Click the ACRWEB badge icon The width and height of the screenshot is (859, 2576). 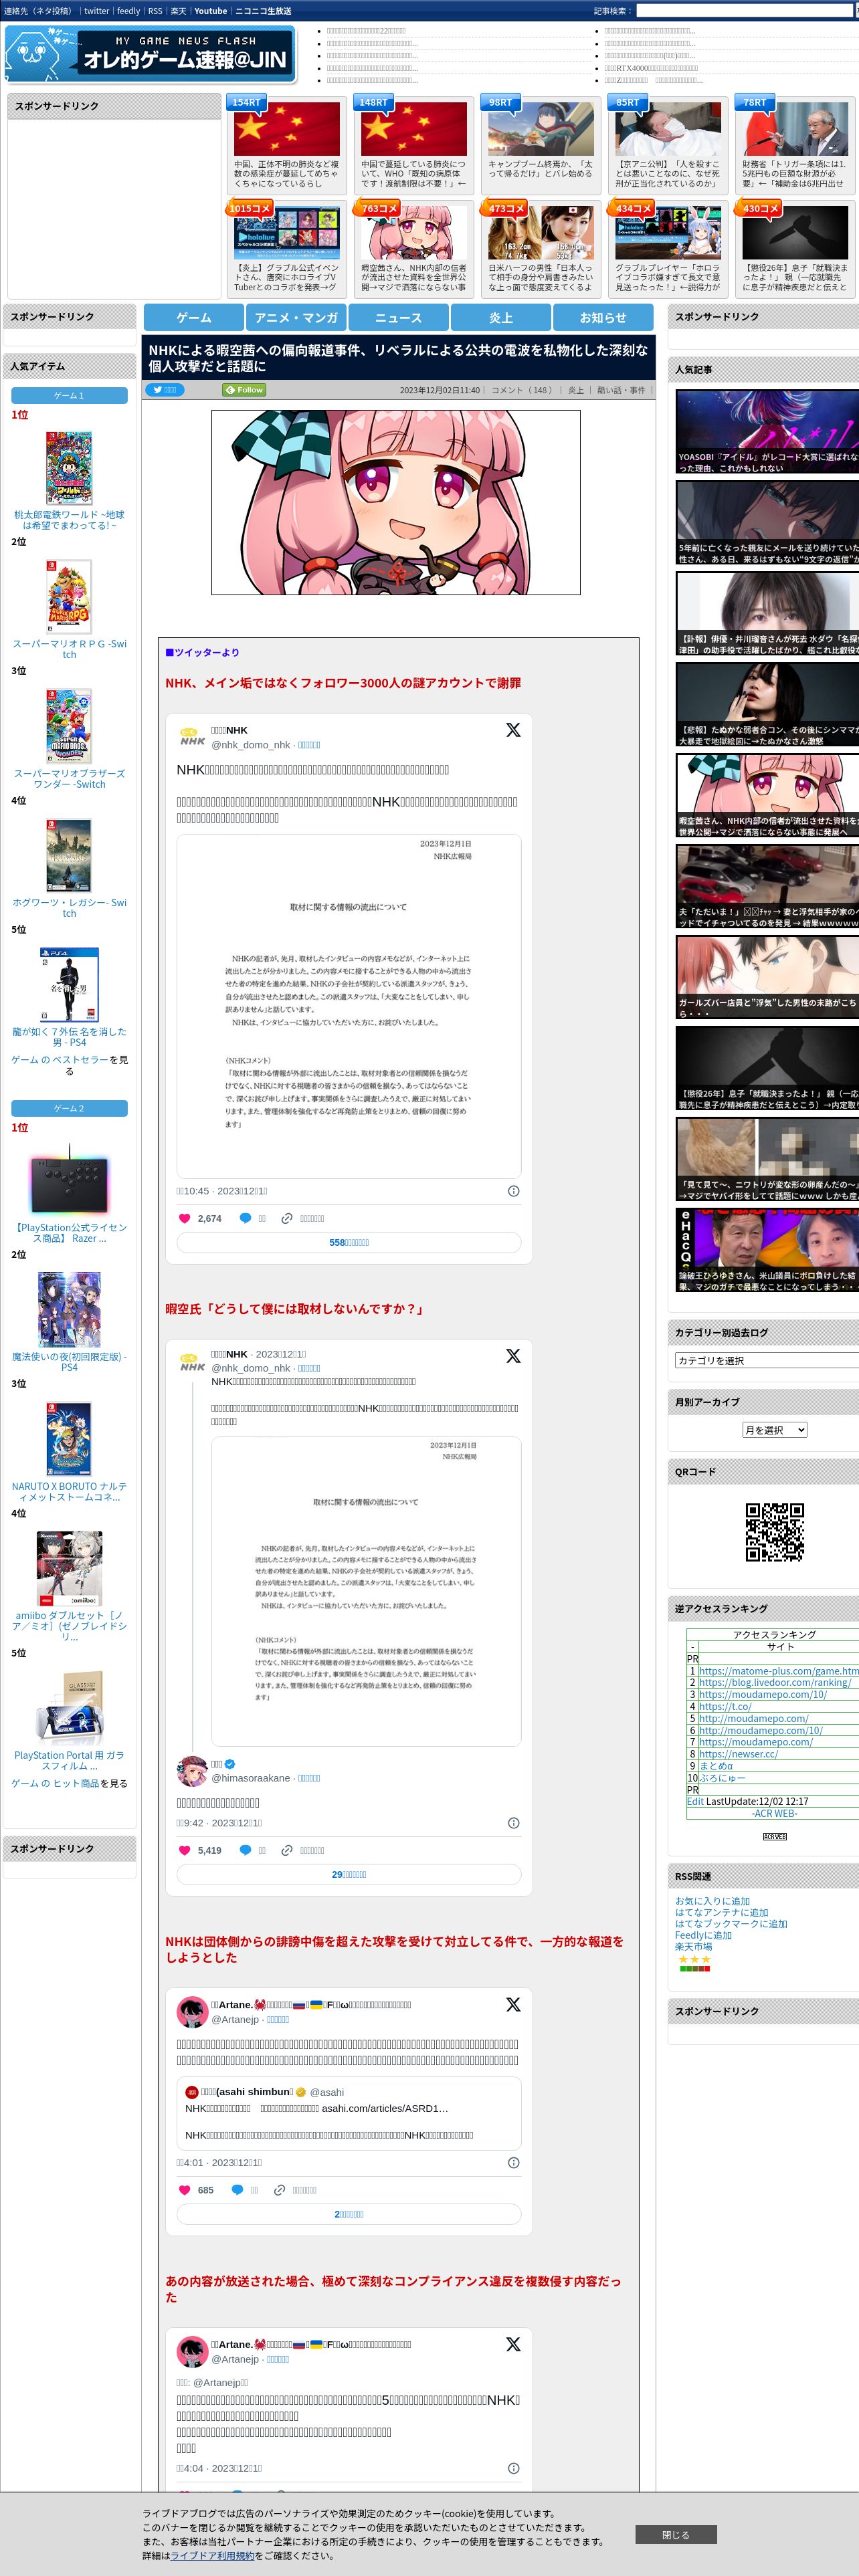point(775,1837)
